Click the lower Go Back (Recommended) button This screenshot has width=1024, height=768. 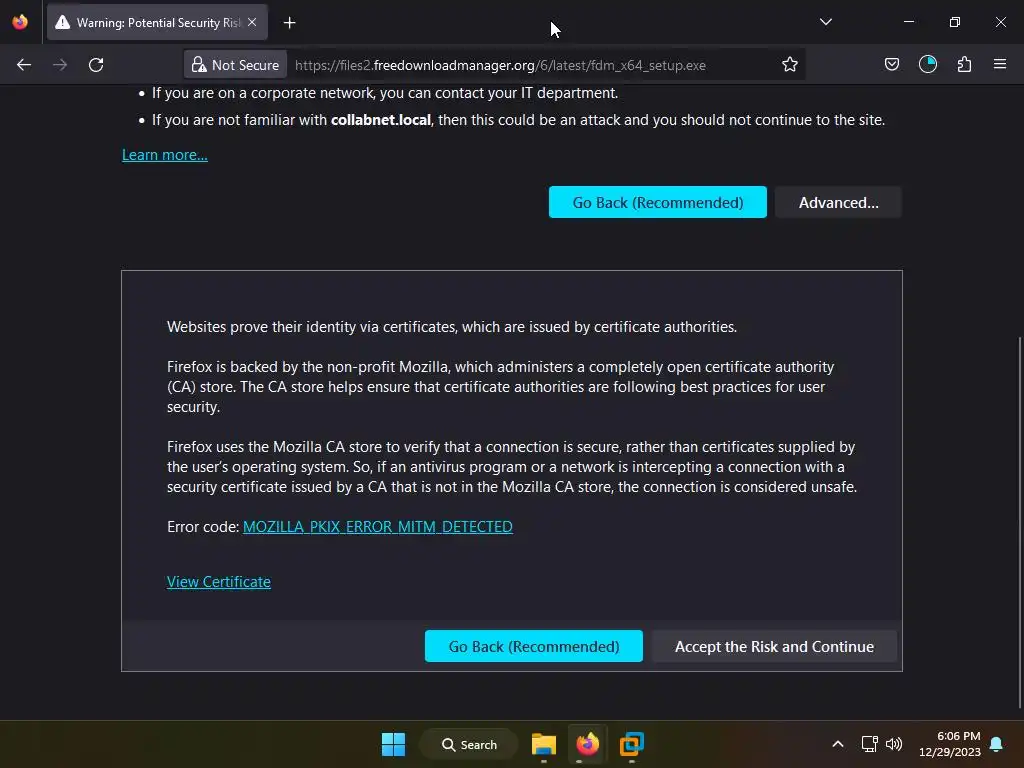coord(534,646)
